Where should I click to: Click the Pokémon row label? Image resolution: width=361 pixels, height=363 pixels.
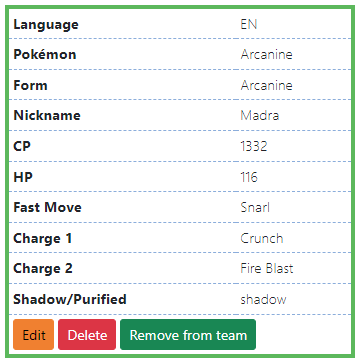(45, 54)
